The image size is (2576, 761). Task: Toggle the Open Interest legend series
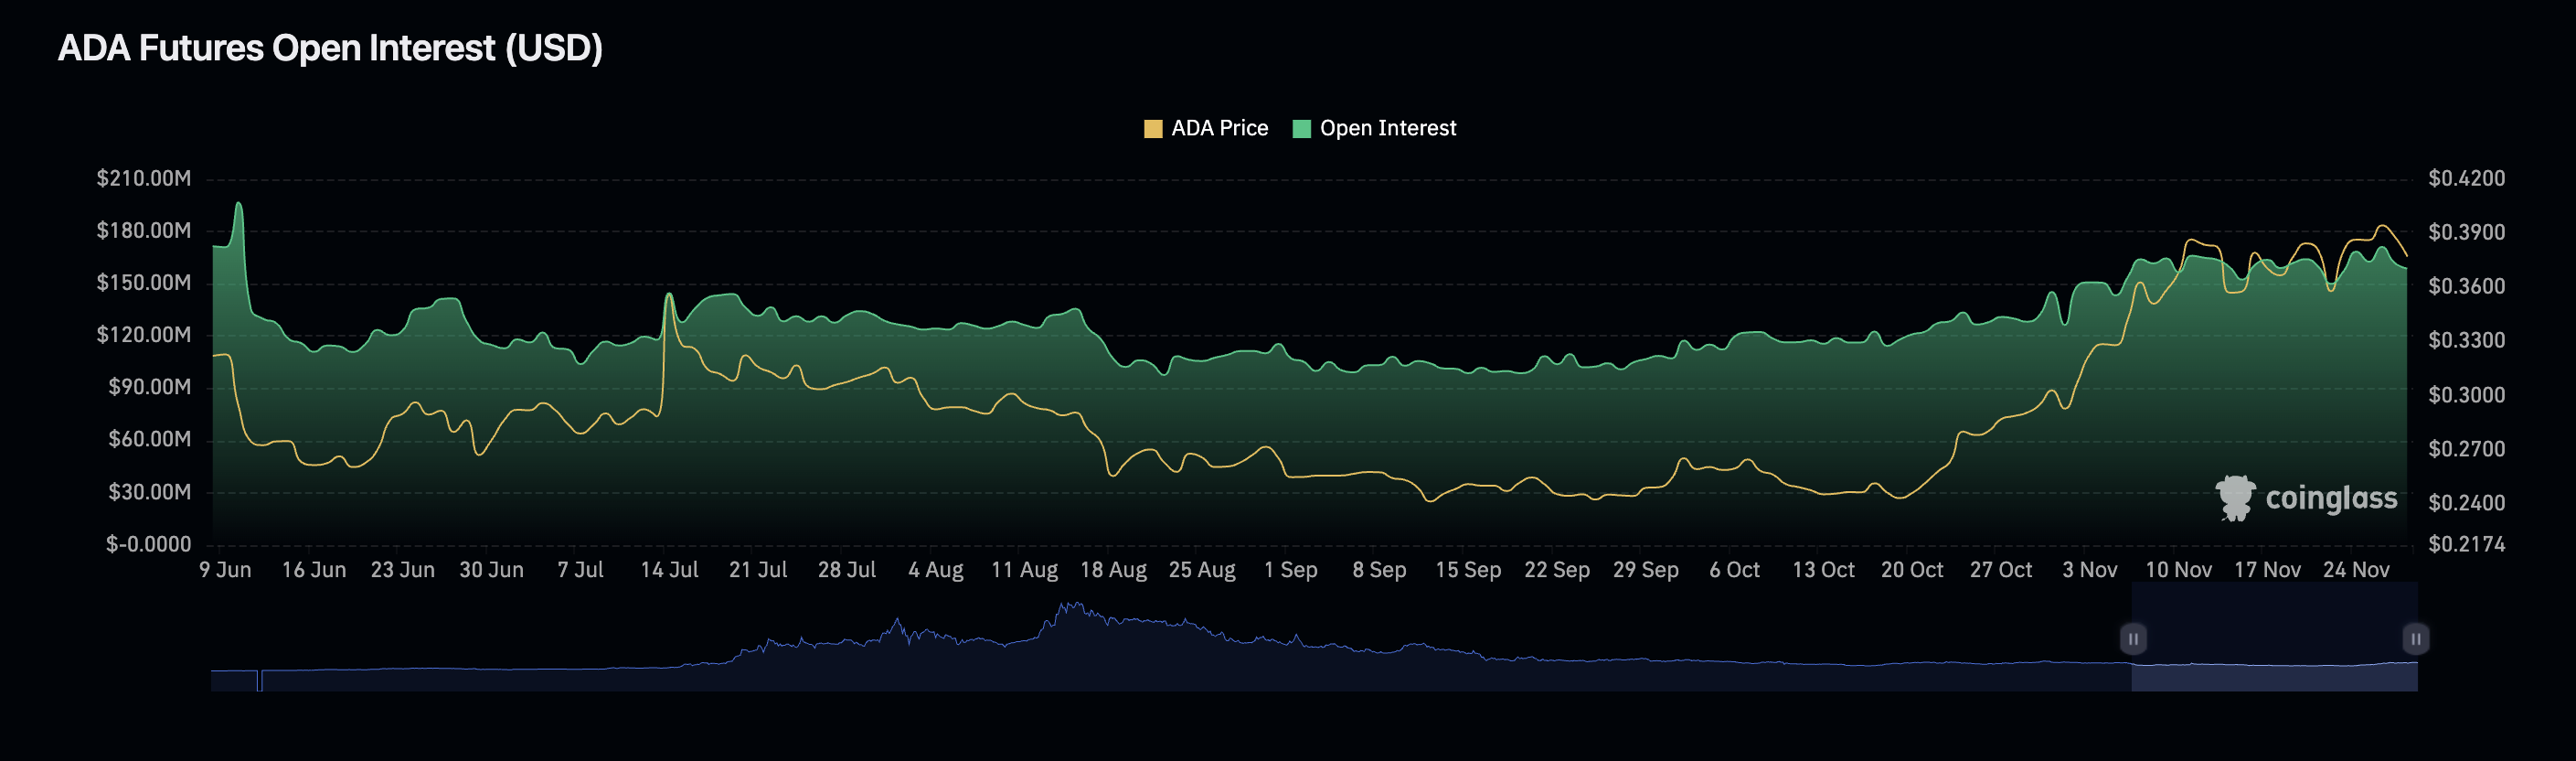pyautogui.click(x=1375, y=128)
